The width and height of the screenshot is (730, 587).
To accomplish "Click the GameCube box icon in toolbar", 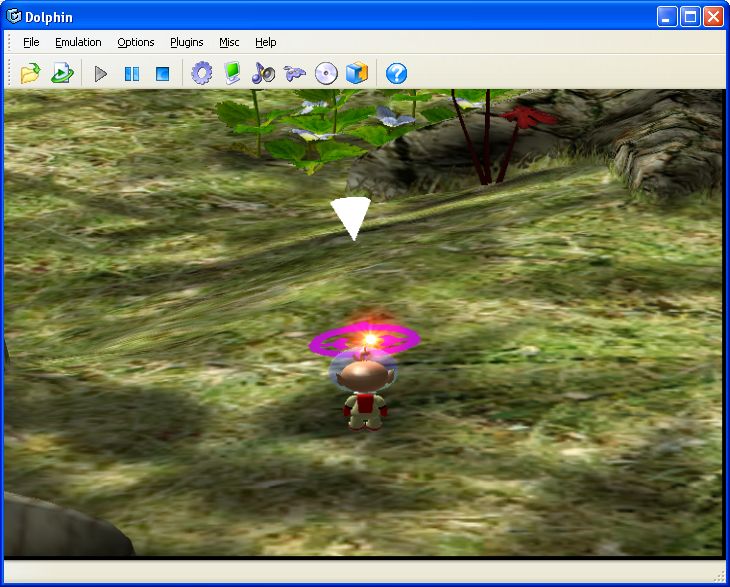I will 357,74.
